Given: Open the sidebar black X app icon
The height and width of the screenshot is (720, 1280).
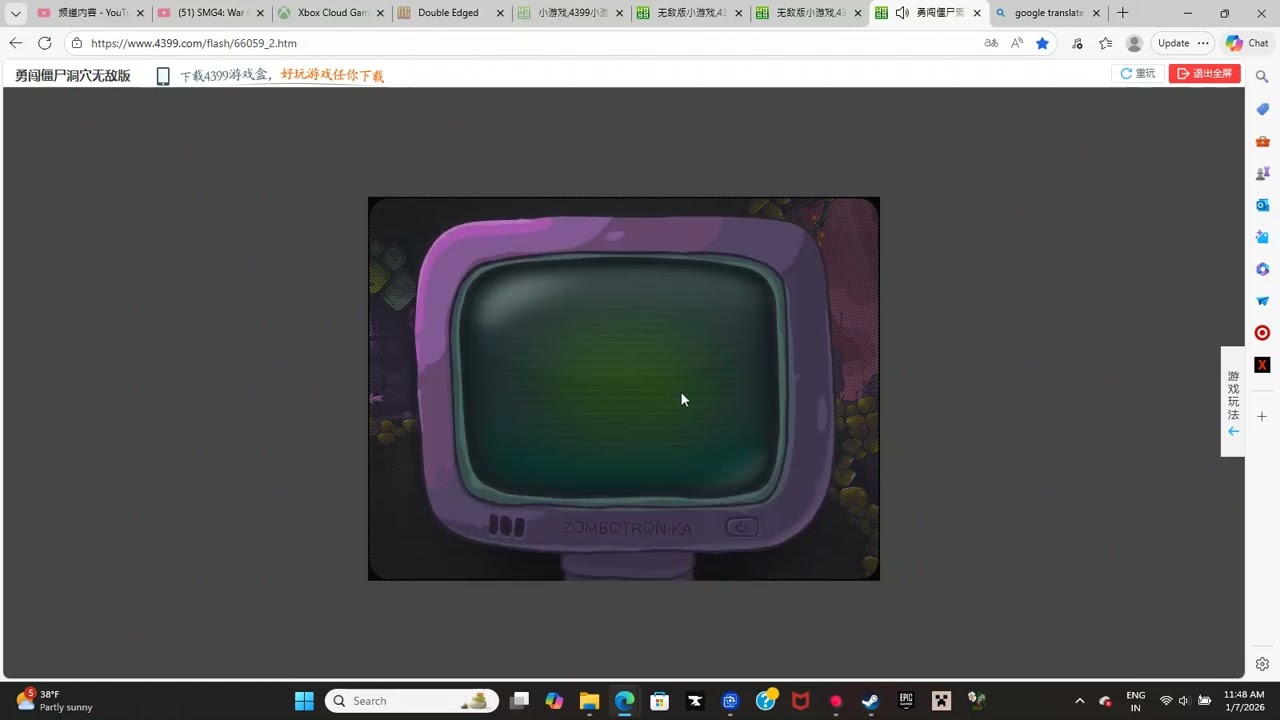Looking at the screenshot, I should tap(1262, 365).
